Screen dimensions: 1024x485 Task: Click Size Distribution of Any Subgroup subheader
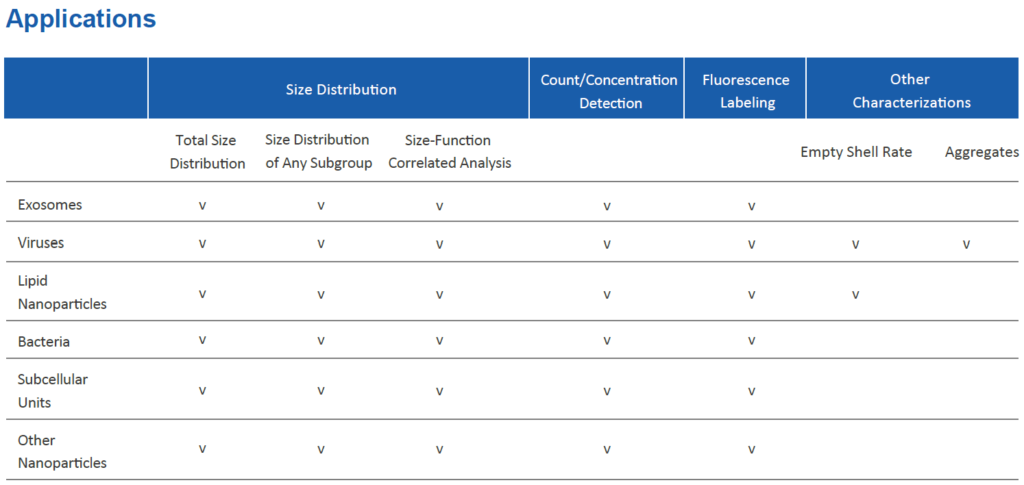tap(319, 151)
